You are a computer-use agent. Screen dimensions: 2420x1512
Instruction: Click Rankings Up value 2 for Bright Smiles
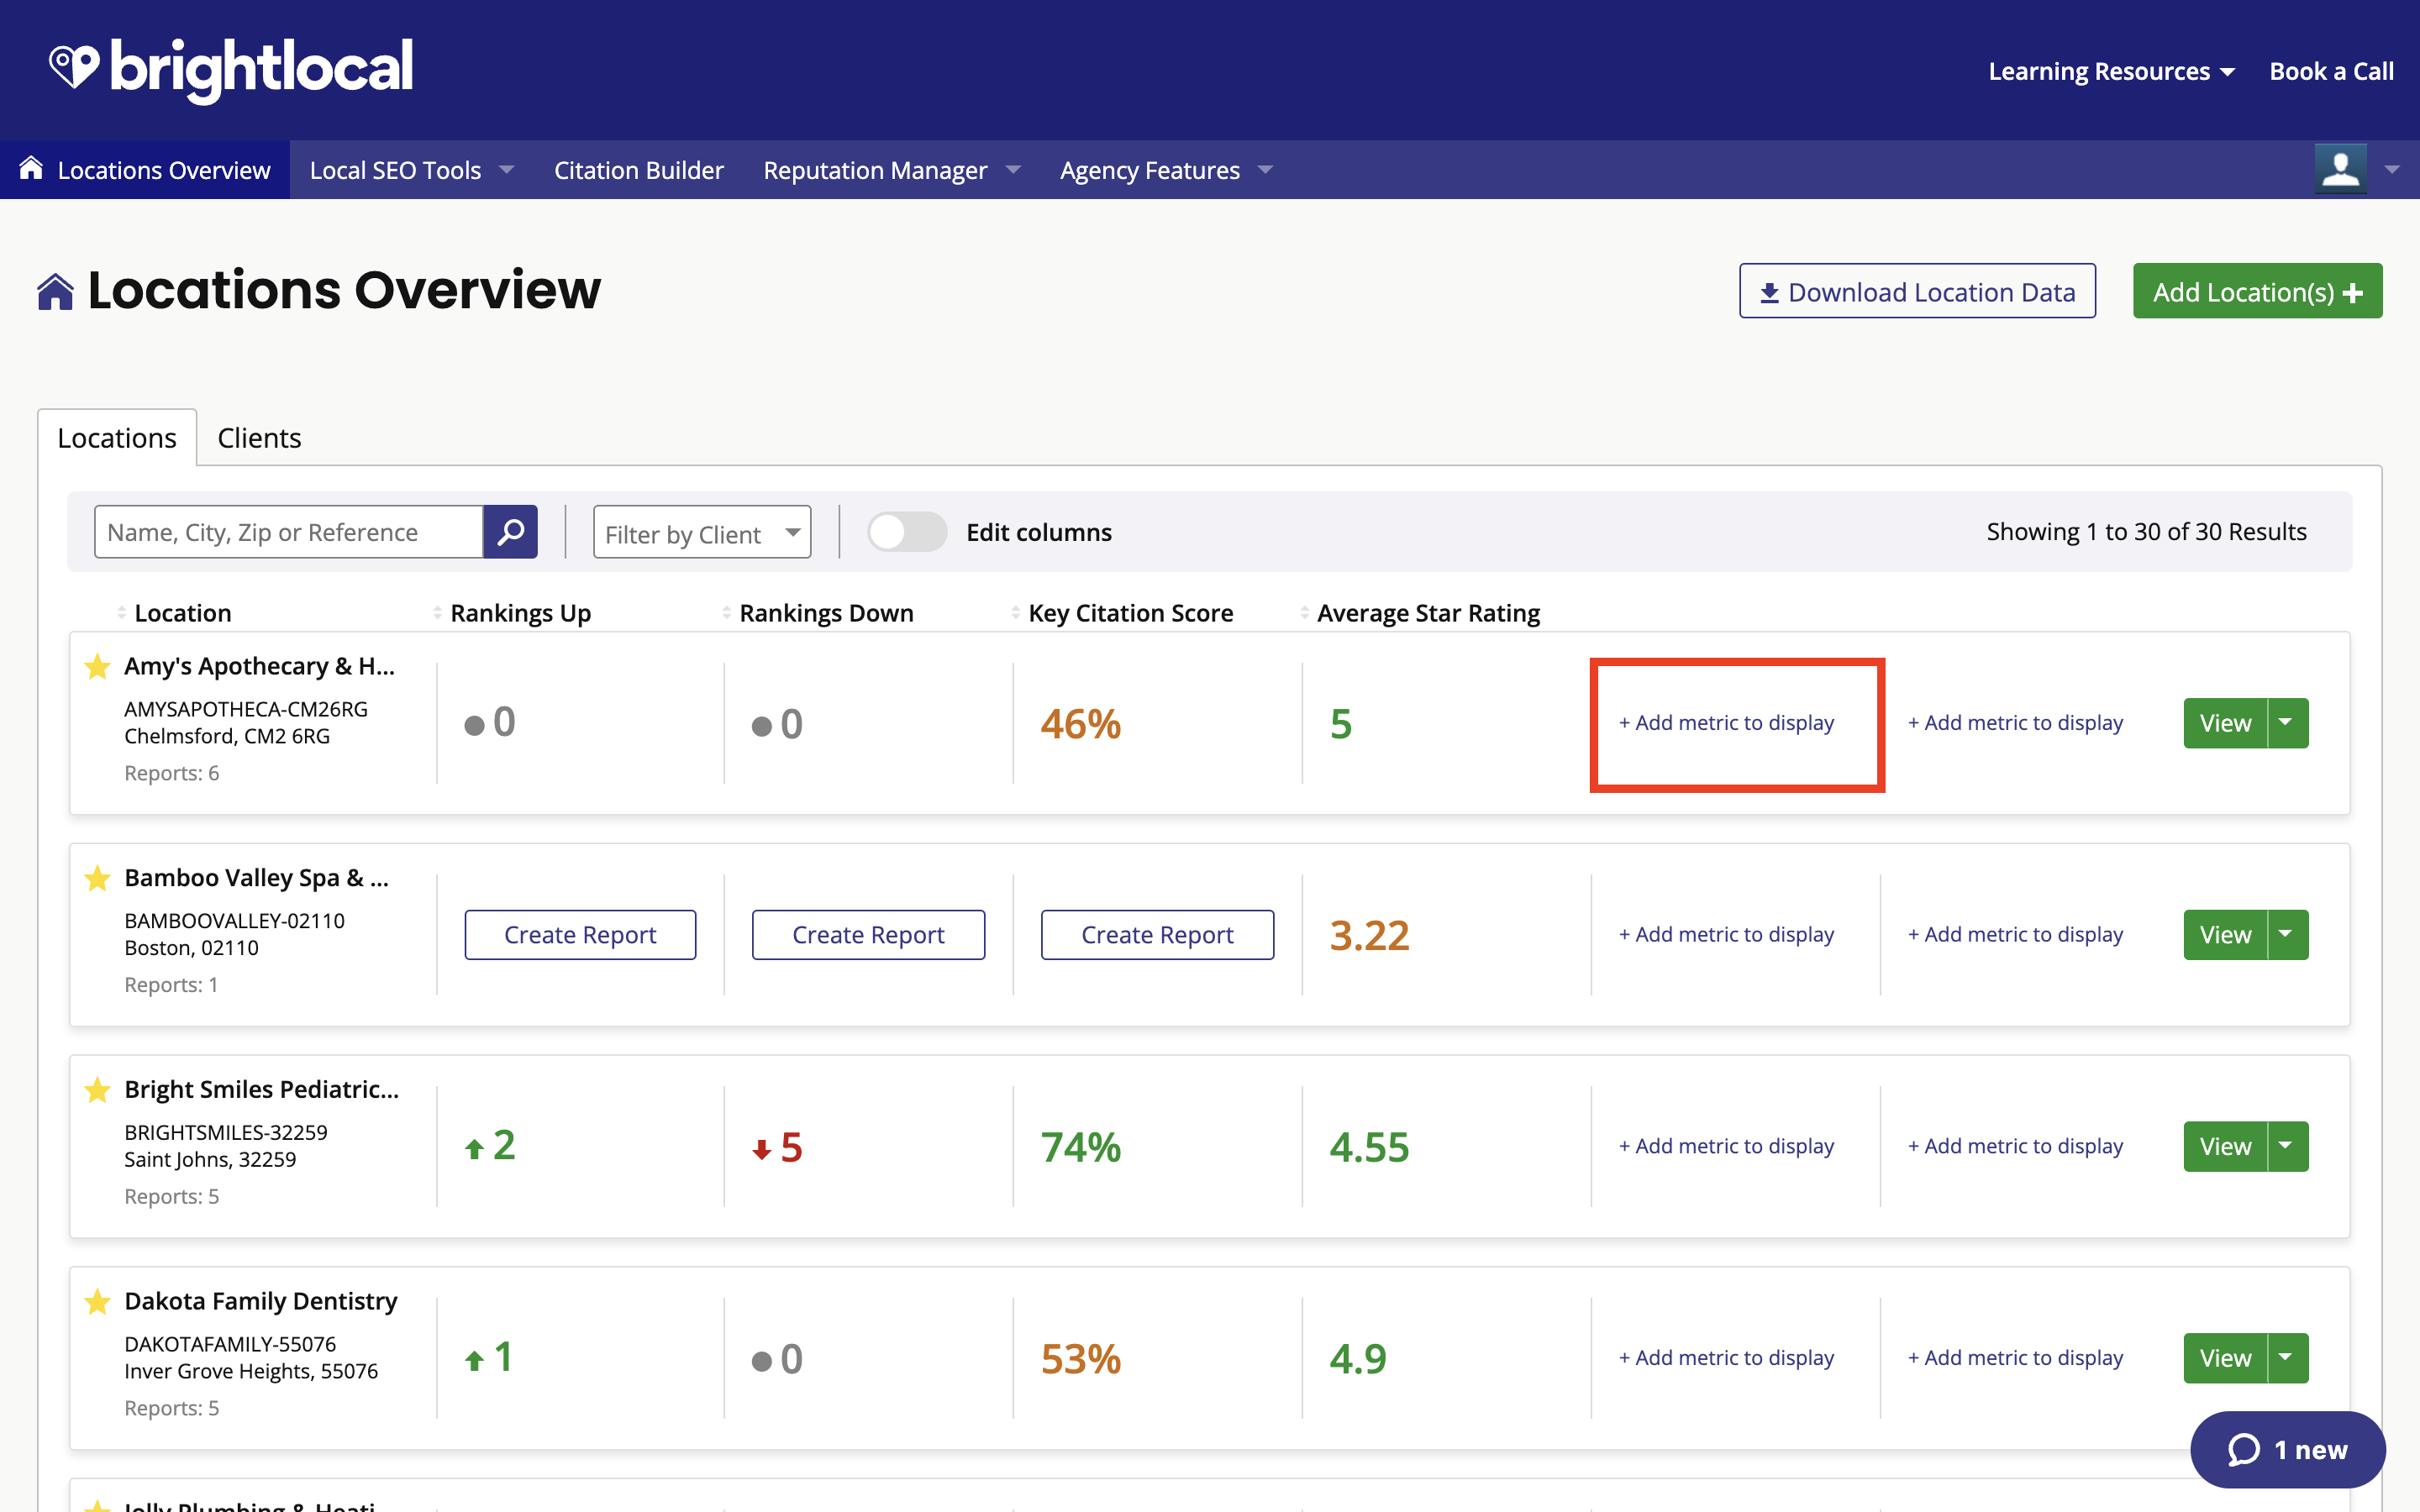(x=491, y=1146)
